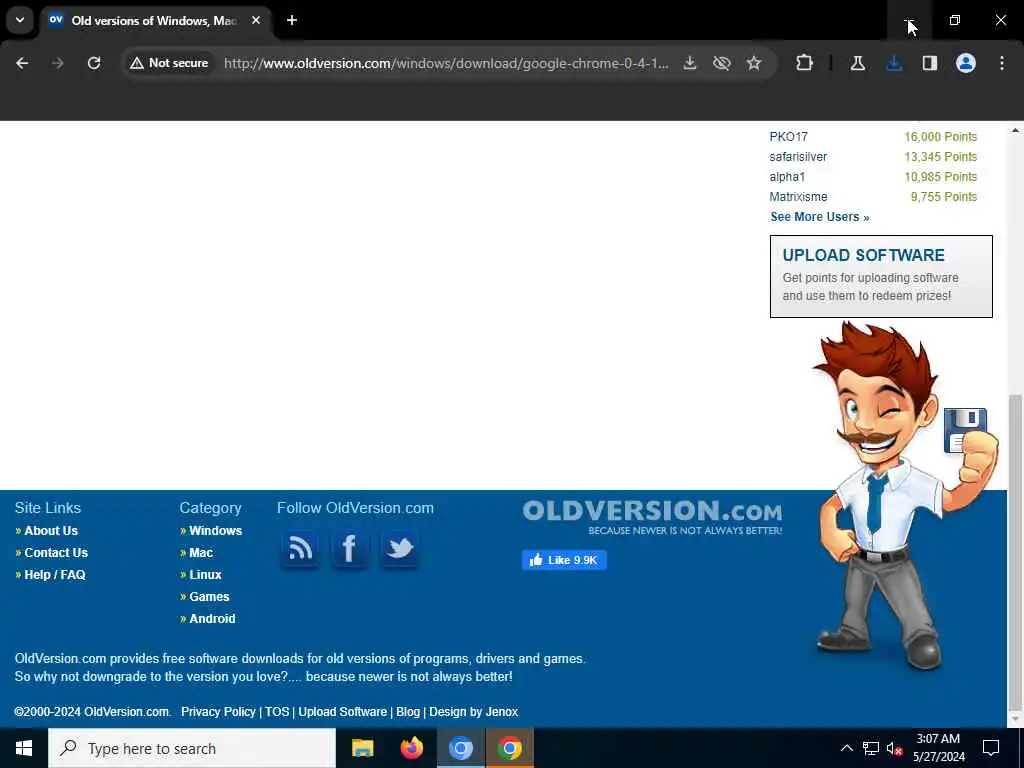Screen dimensions: 1024x768
Task: Open the clock showing 3:07 AM
Action: coord(938,748)
